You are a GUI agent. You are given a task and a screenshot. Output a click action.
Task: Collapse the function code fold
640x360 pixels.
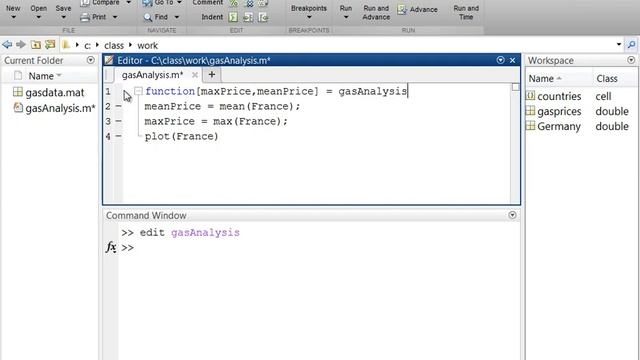tap(138, 91)
